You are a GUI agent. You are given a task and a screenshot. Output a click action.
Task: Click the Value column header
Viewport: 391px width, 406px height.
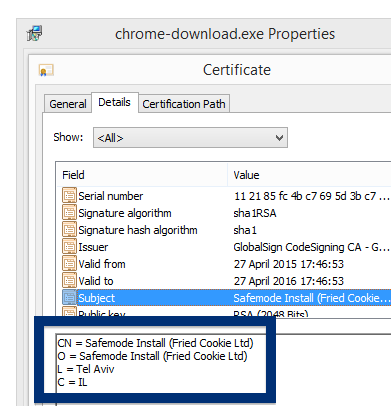point(309,175)
